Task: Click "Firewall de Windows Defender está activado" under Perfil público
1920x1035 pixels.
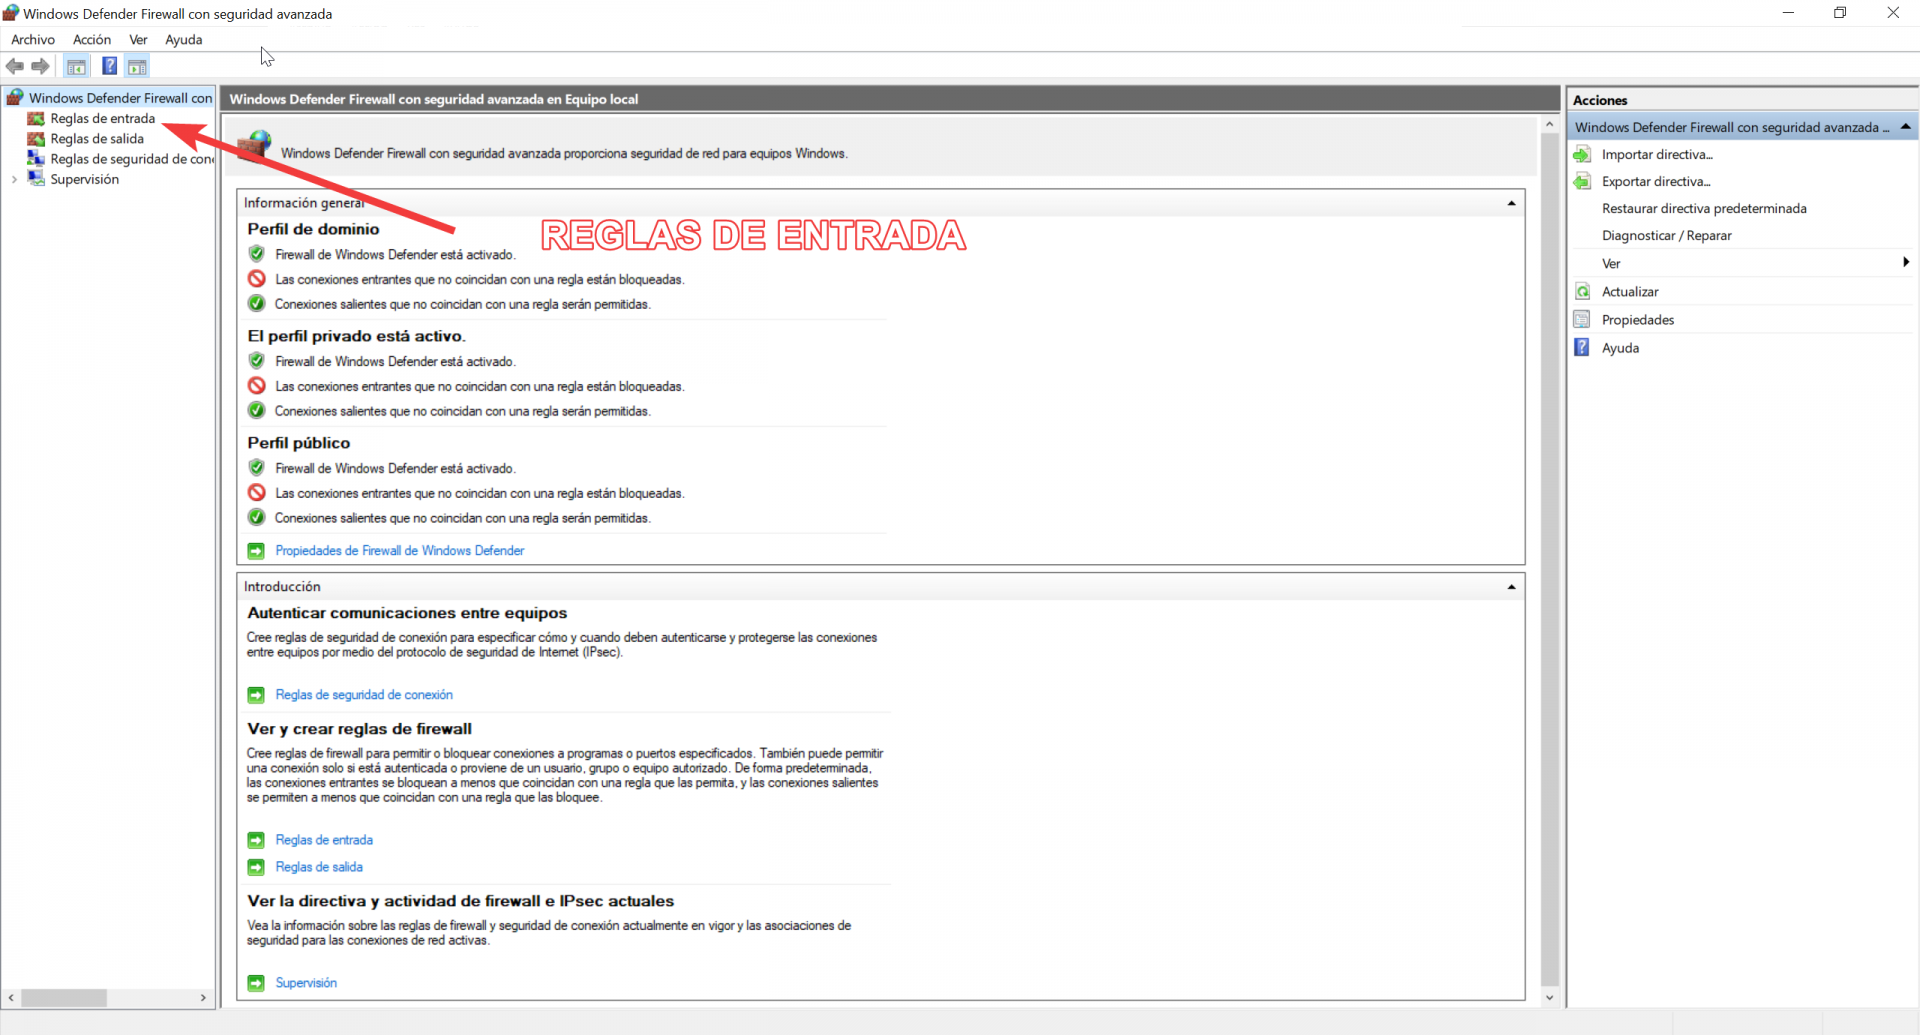Action: [x=395, y=469]
